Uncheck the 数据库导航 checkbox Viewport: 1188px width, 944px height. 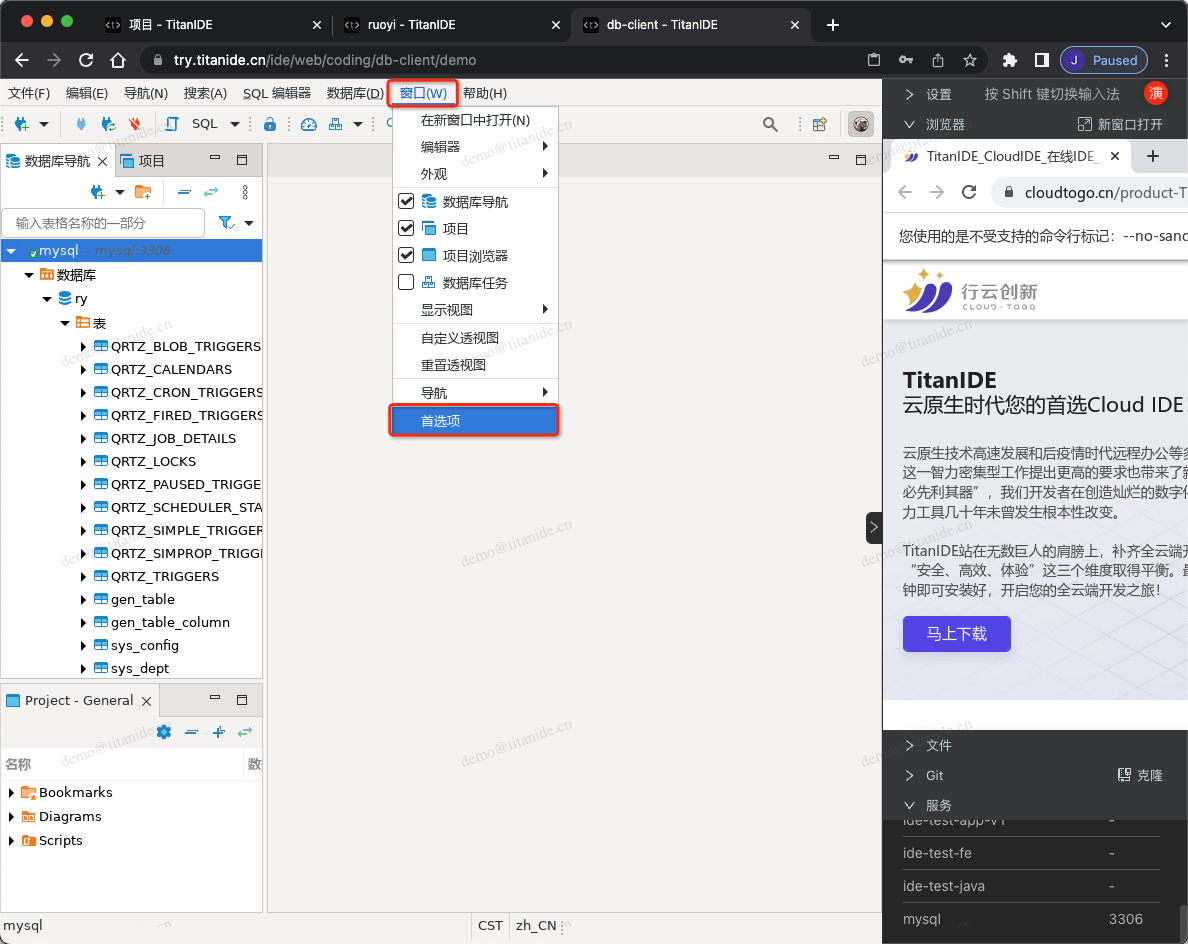point(406,201)
